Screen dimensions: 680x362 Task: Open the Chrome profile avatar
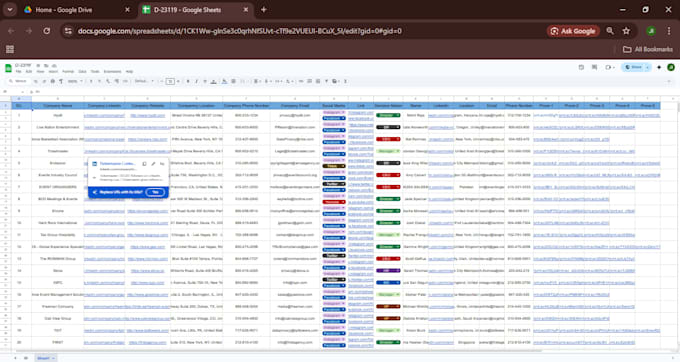(651, 31)
